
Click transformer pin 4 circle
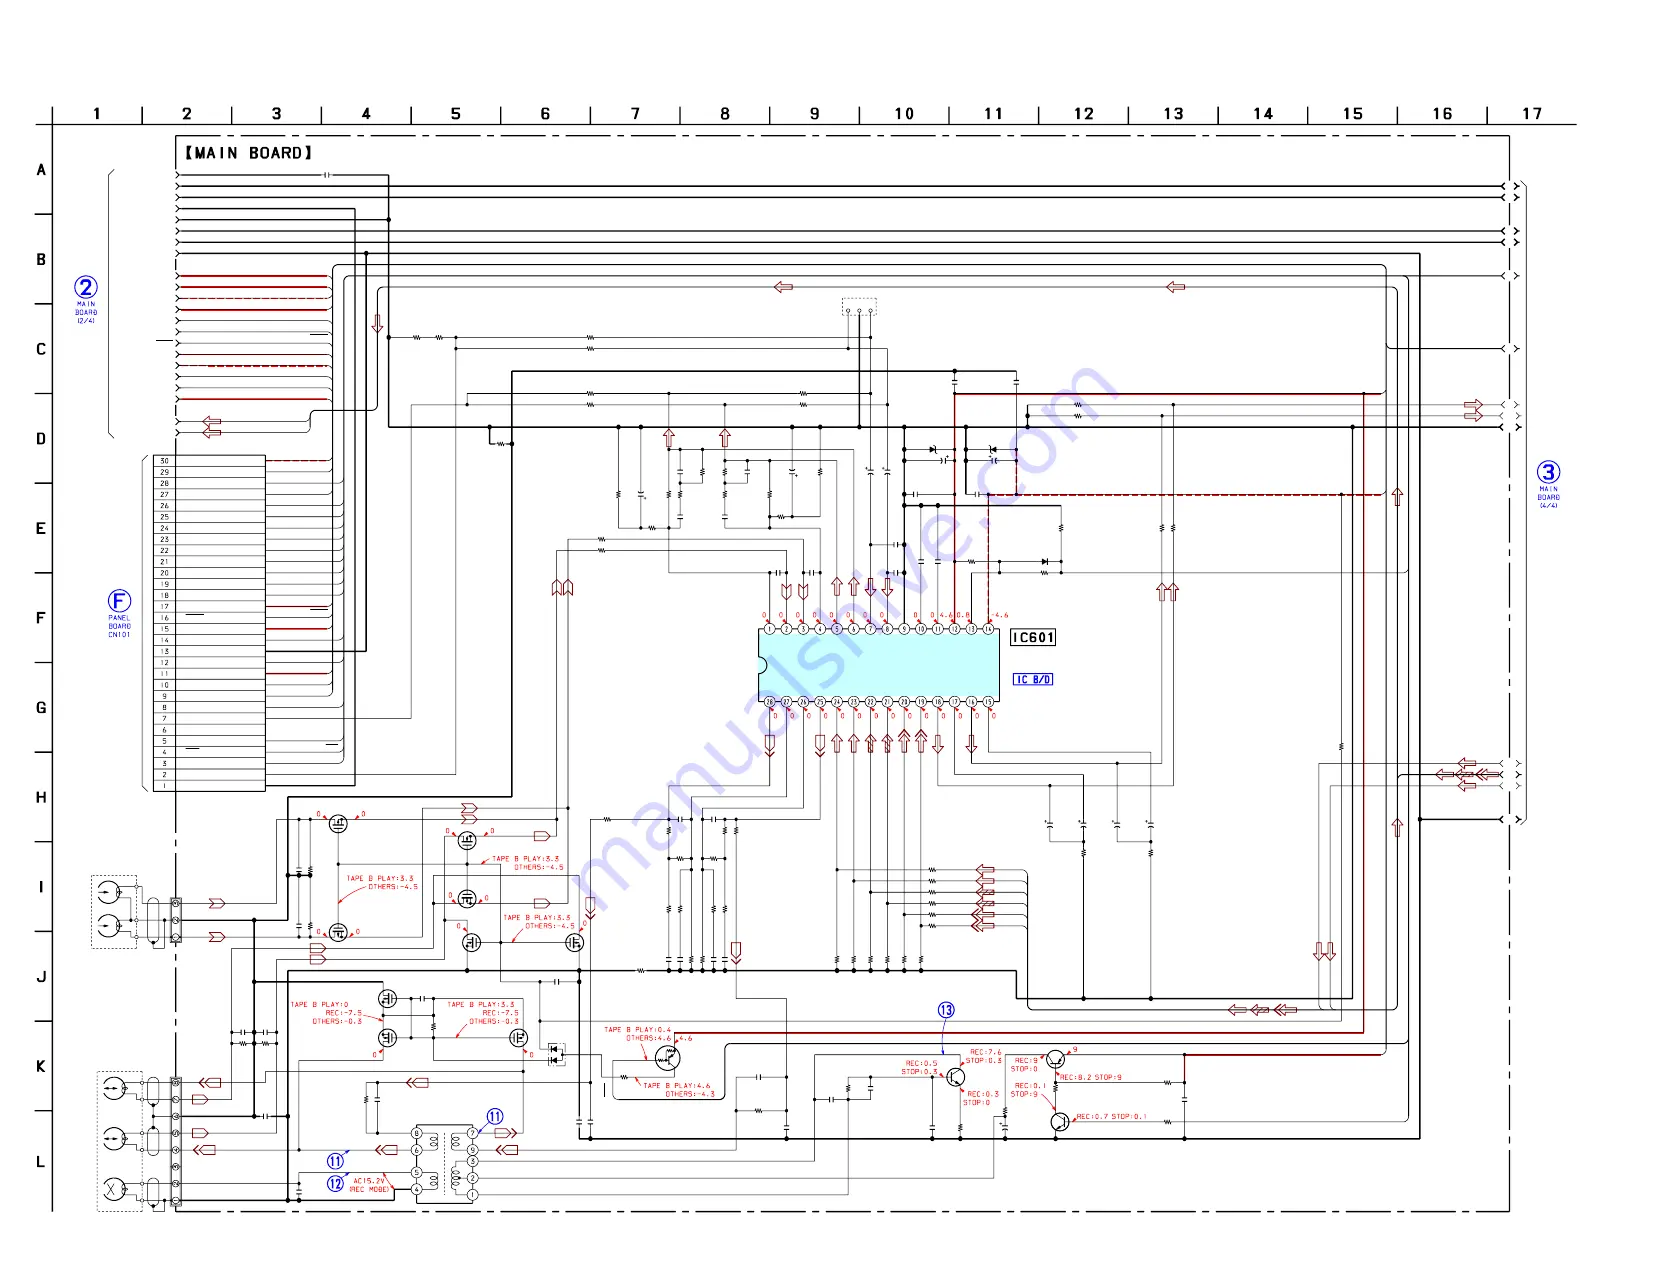[x=417, y=1189]
